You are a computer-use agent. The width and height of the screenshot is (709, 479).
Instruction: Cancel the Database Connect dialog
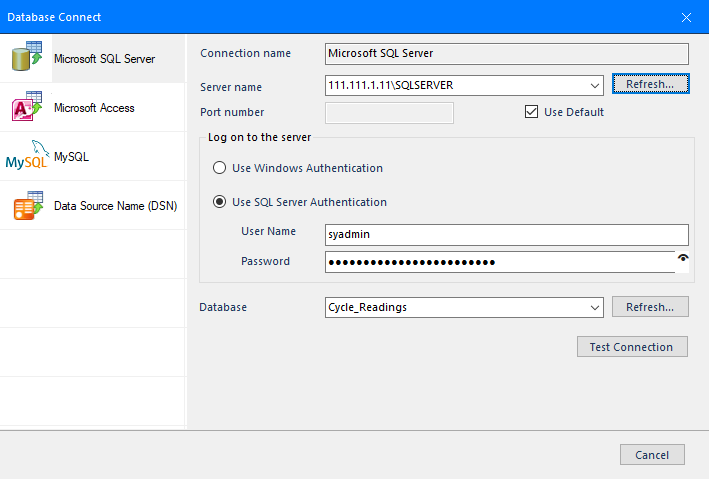click(652, 455)
